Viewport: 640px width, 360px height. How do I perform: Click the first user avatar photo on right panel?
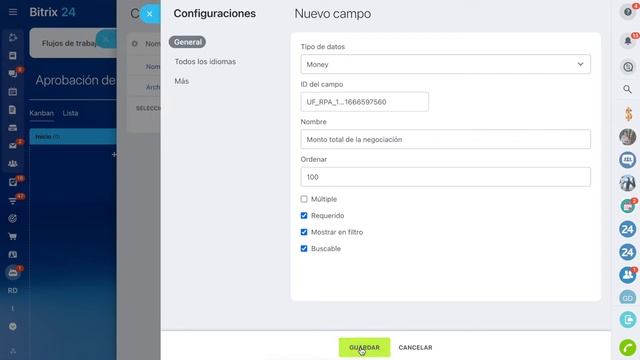[x=628, y=137]
